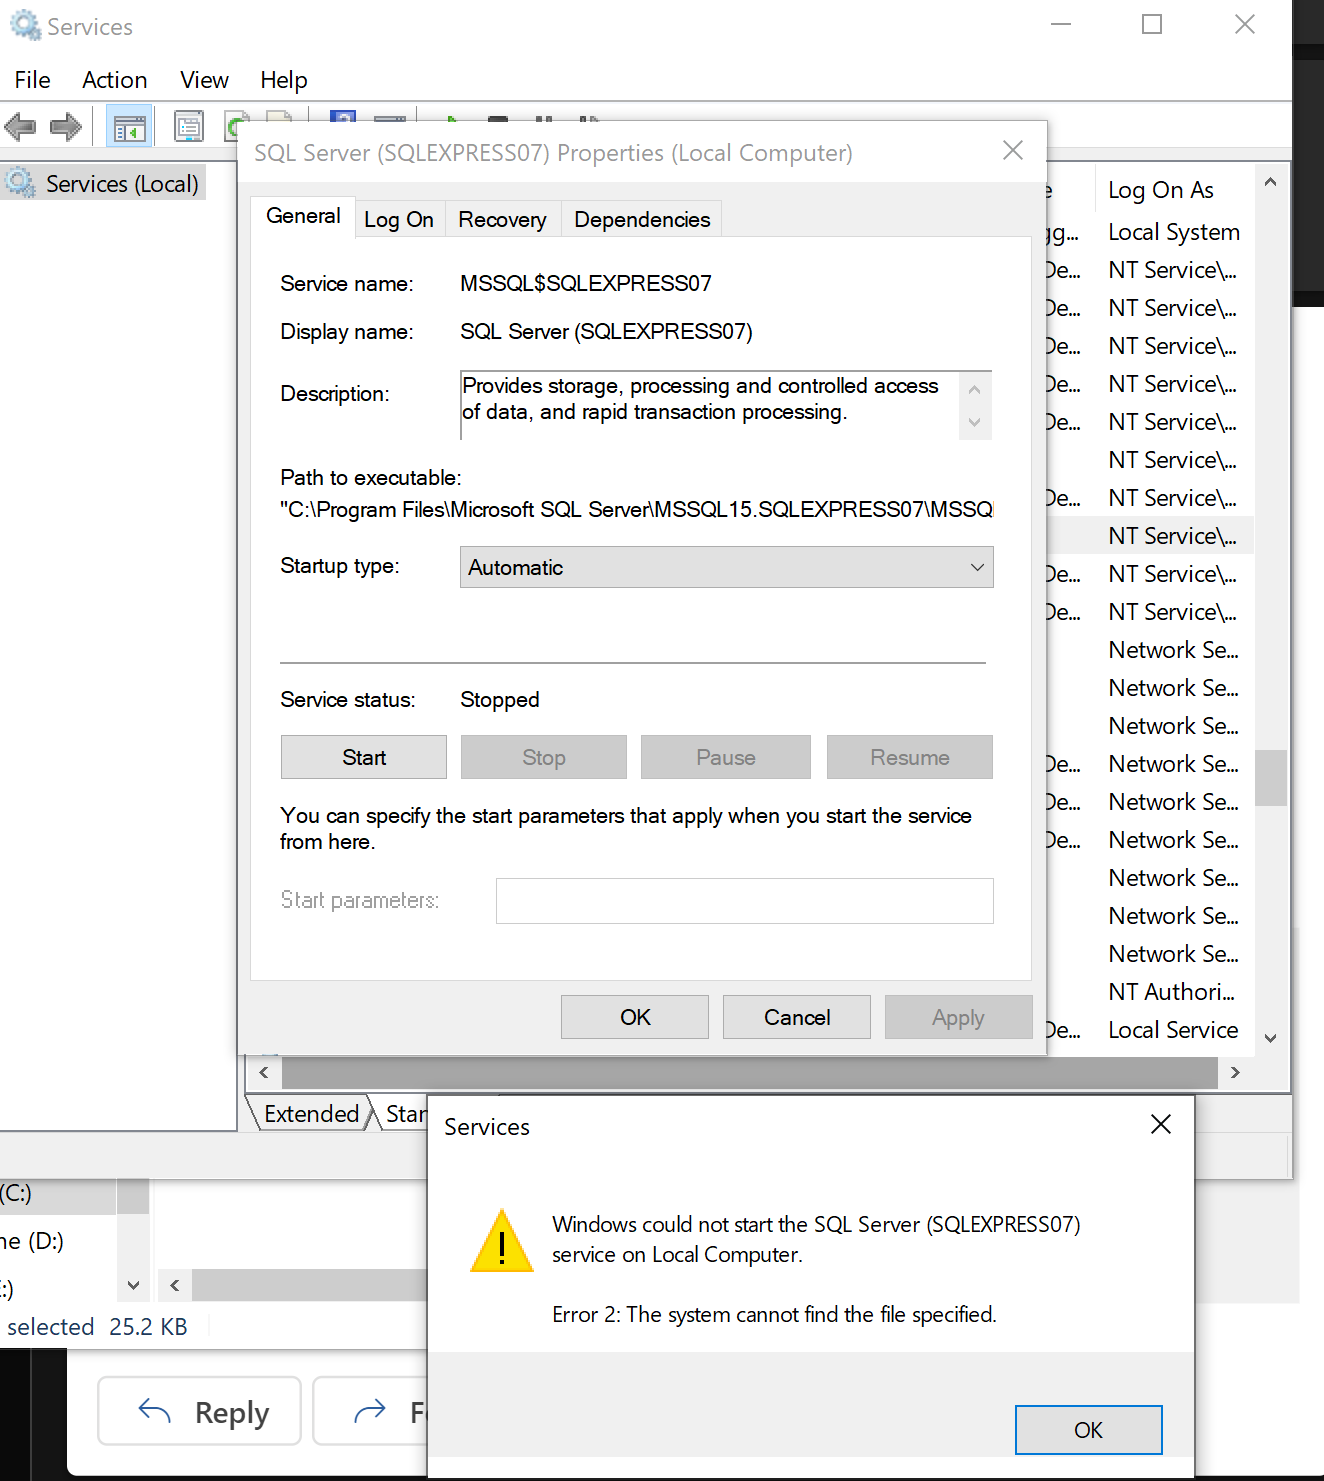1324x1481 pixels.
Task: Click services list scroll up arrow
Action: 1270,182
